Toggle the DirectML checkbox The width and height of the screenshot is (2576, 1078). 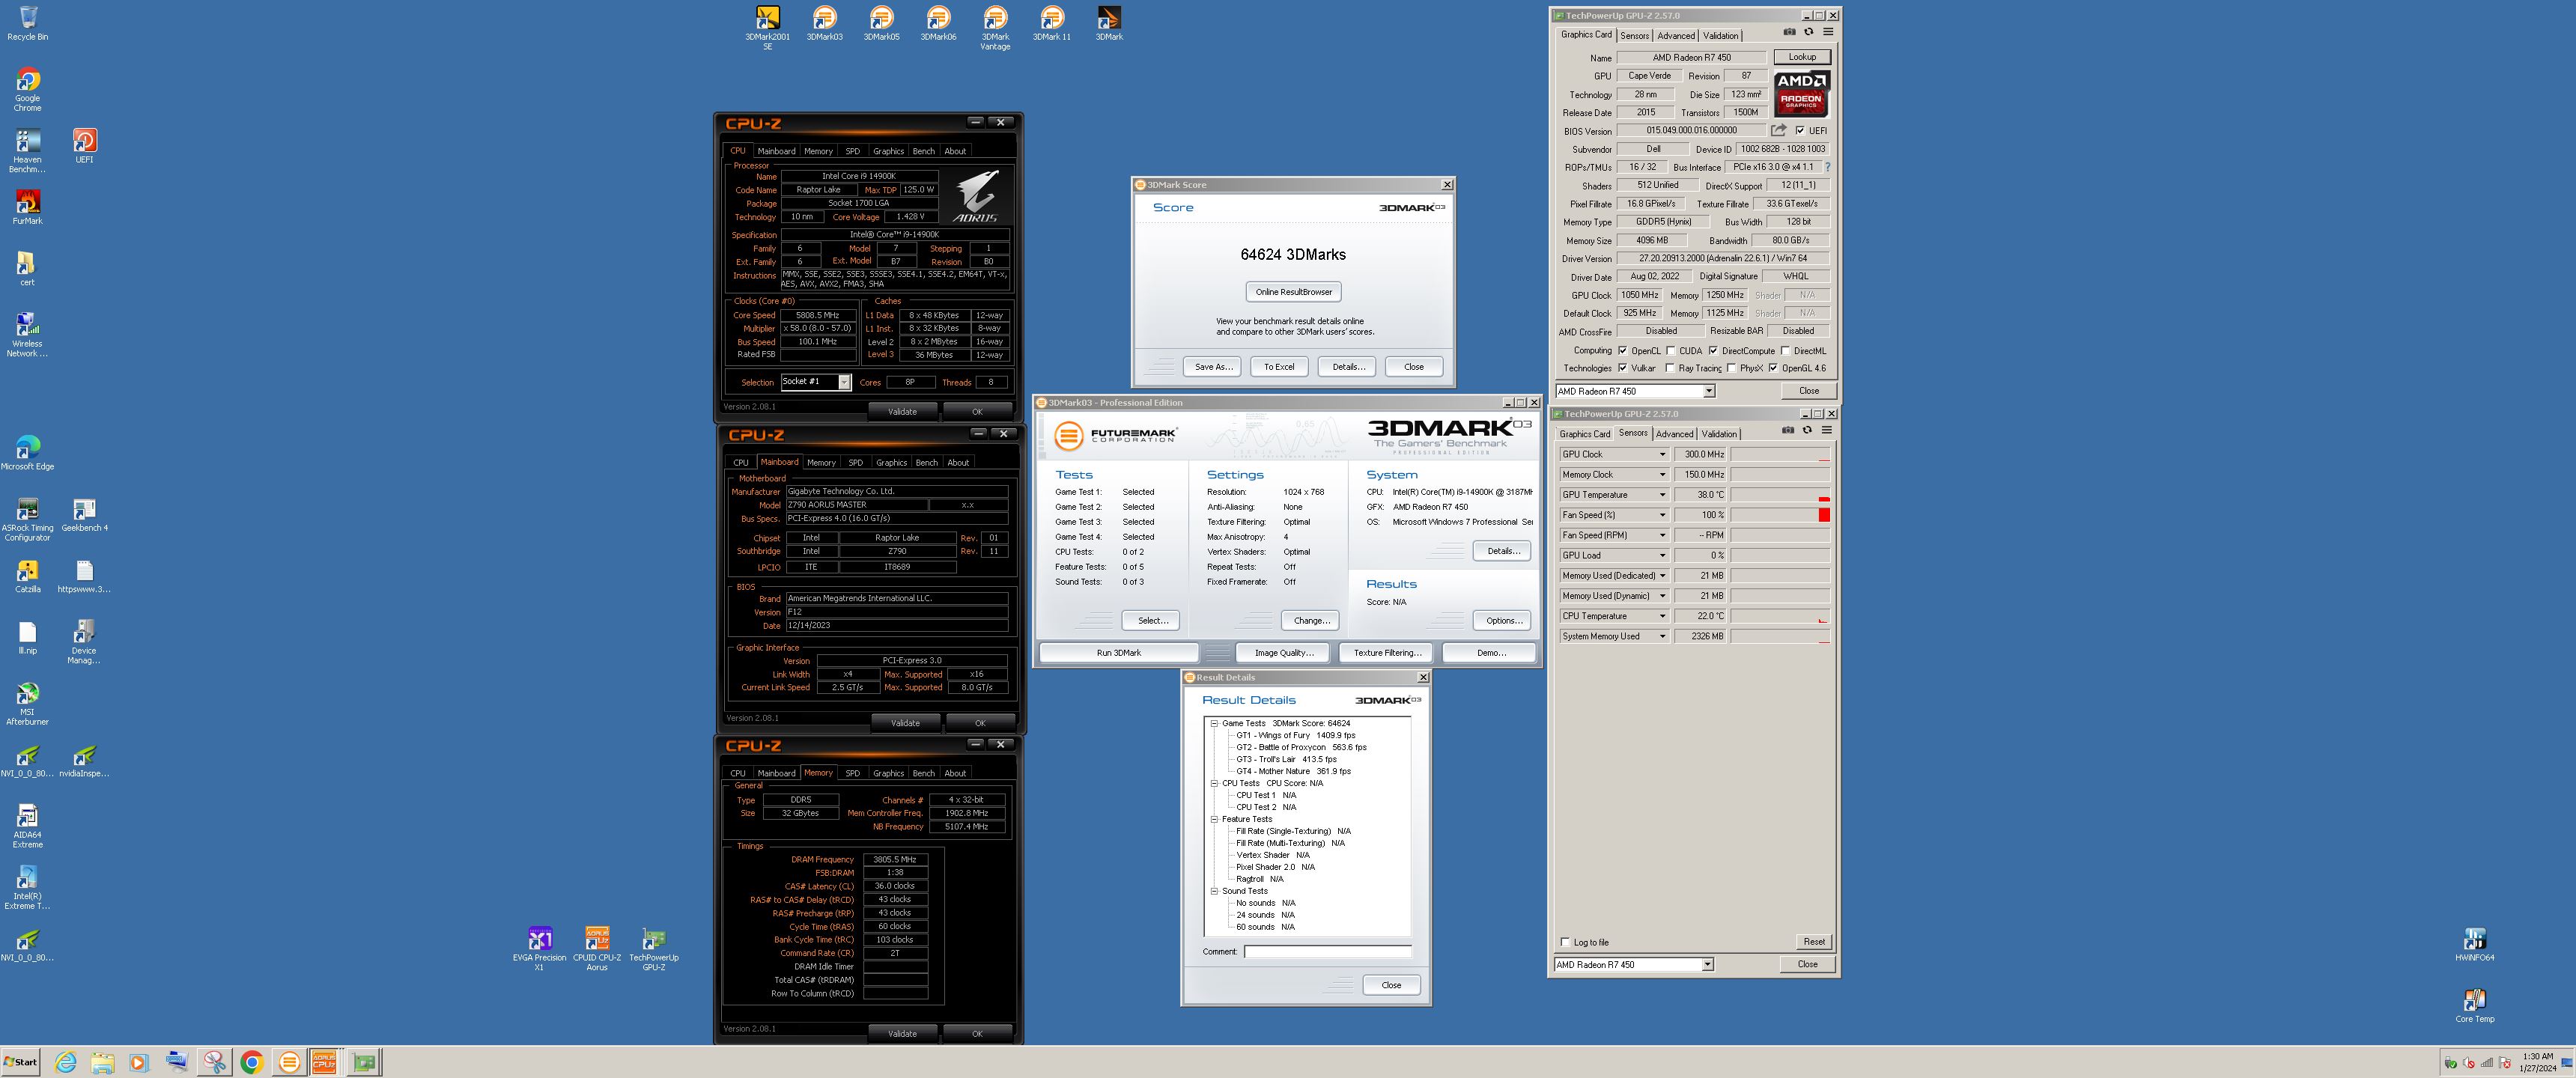[x=1785, y=351]
